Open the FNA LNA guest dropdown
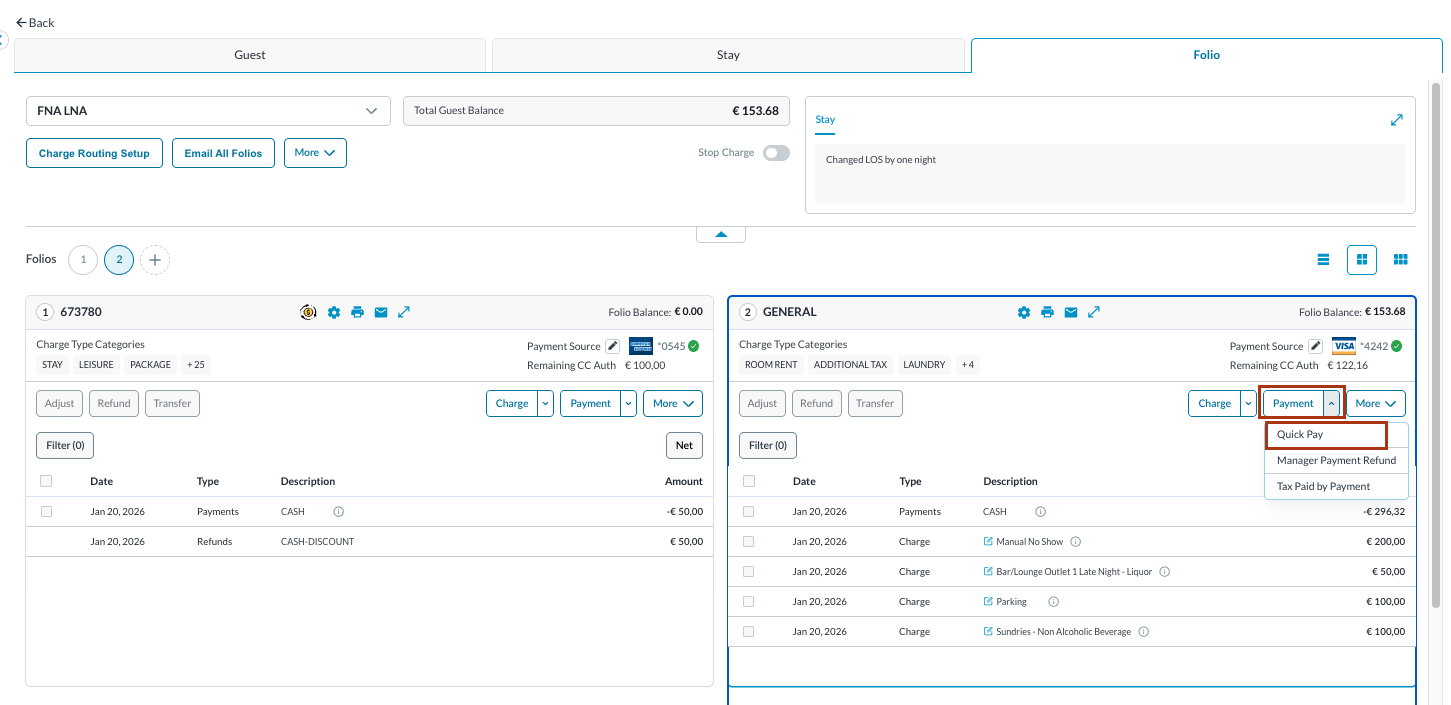This screenshot has height=705, width=1451. 208,111
